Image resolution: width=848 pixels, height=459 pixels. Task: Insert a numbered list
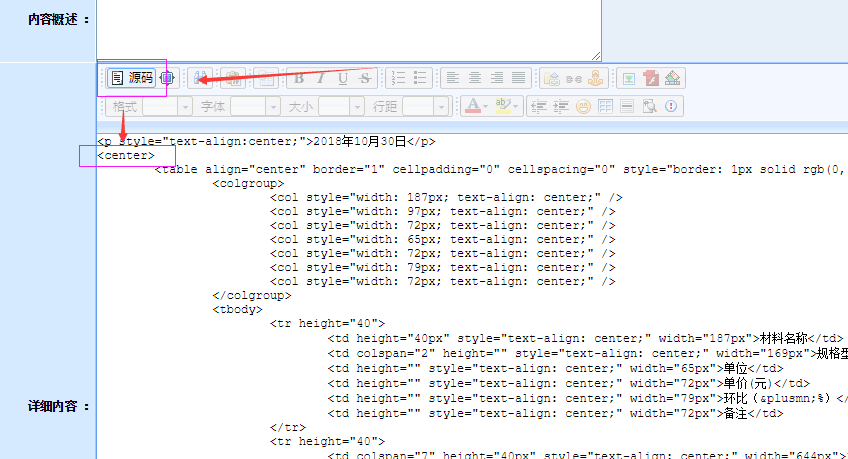point(399,78)
